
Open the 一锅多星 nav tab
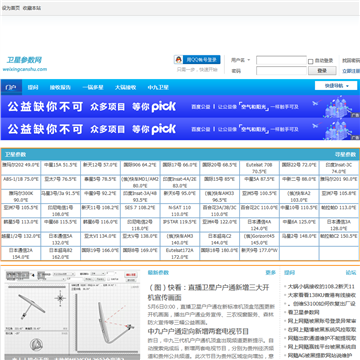[93, 88]
